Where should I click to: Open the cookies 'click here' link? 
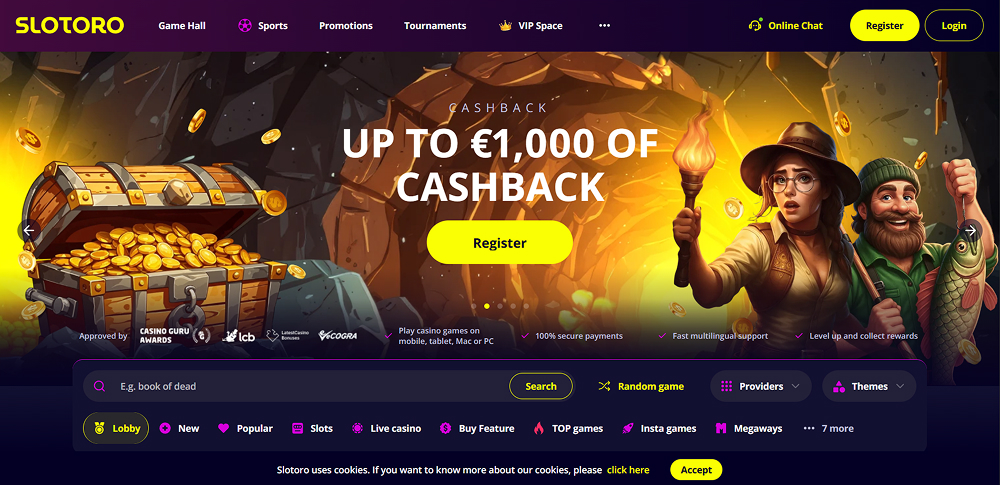[628, 470]
